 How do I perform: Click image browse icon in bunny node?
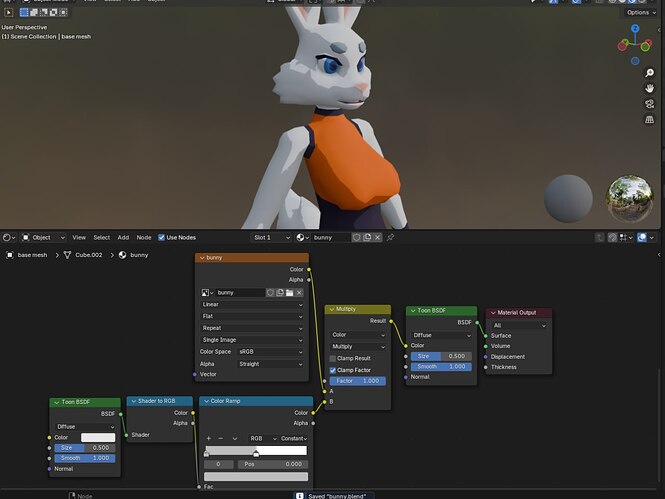tap(207, 293)
